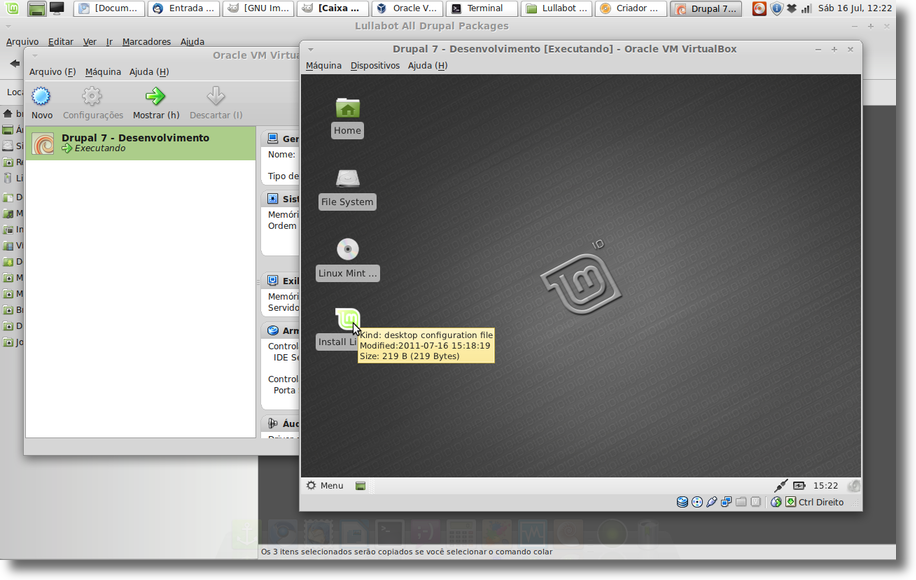Switch to Lullabot ... window in taskbar
916x580 pixels.
(x=556, y=8)
